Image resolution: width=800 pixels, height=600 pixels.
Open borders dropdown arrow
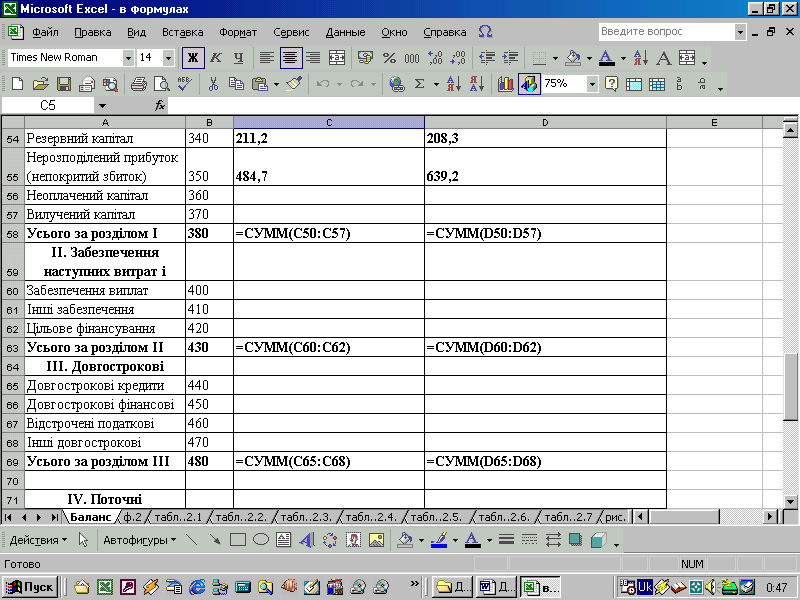point(555,58)
